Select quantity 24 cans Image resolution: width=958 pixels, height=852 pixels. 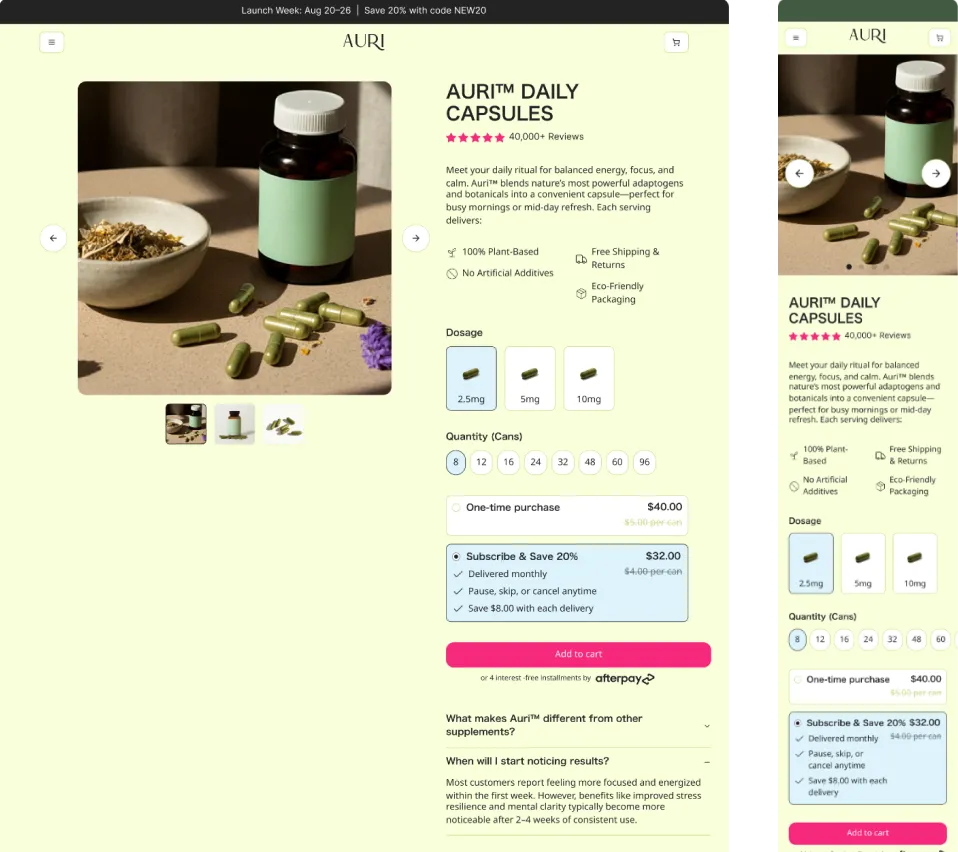[535, 462]
